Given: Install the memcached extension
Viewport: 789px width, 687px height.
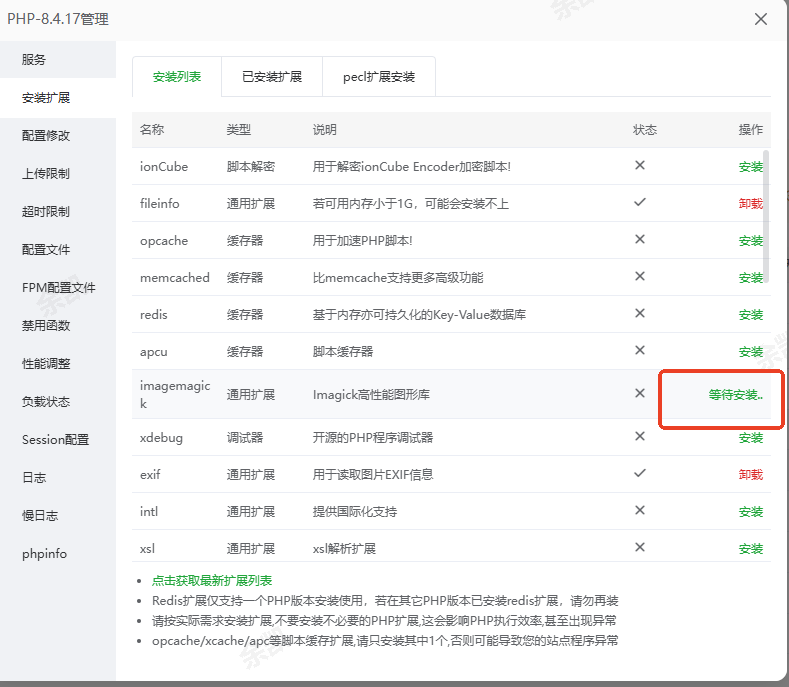Looking at the screenshot, I should [x=750, y=277].
